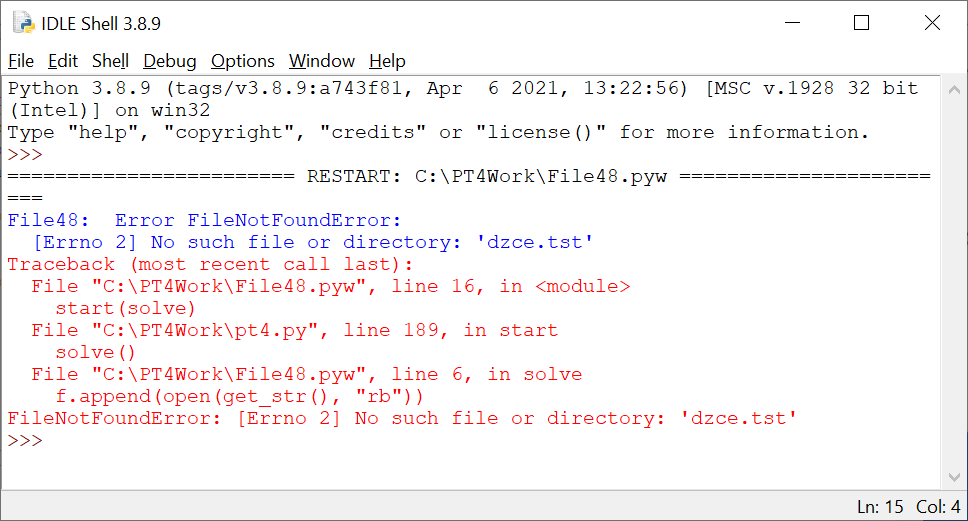This screenshot has width=968, height=521.
Task: Click the Python IDLE title bar icon
Action: [x=24, y=23]
